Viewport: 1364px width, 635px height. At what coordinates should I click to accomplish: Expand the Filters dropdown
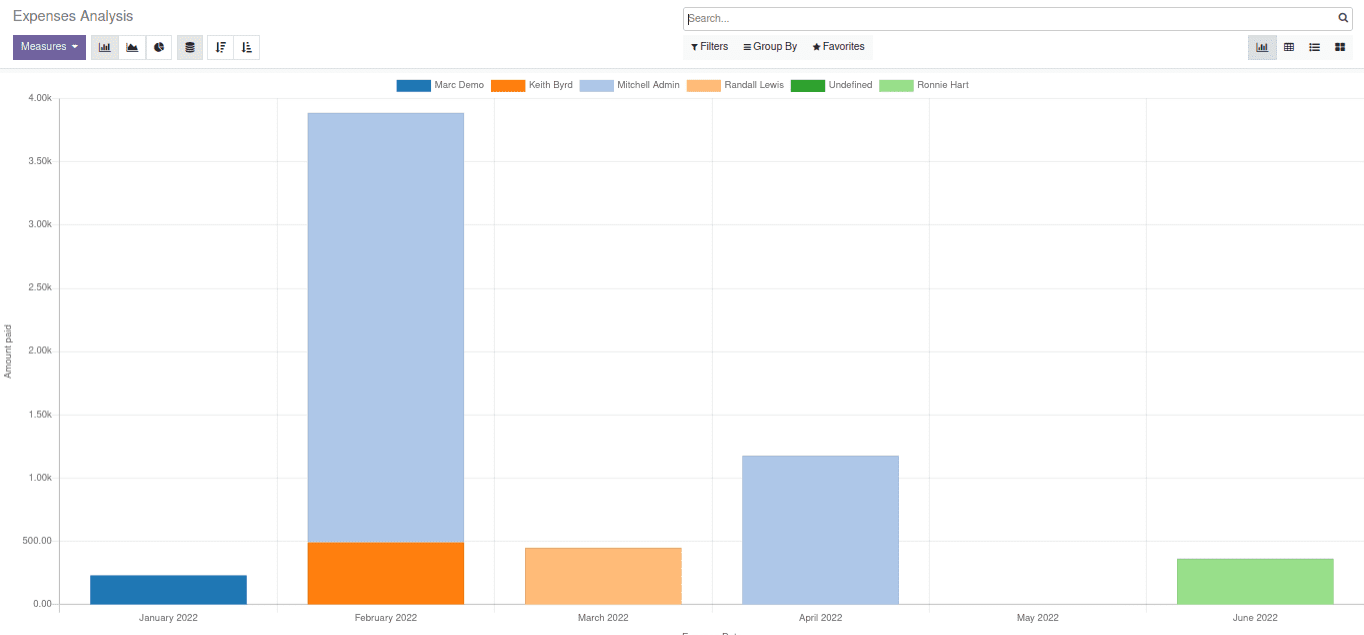click(x=709, y=47)
